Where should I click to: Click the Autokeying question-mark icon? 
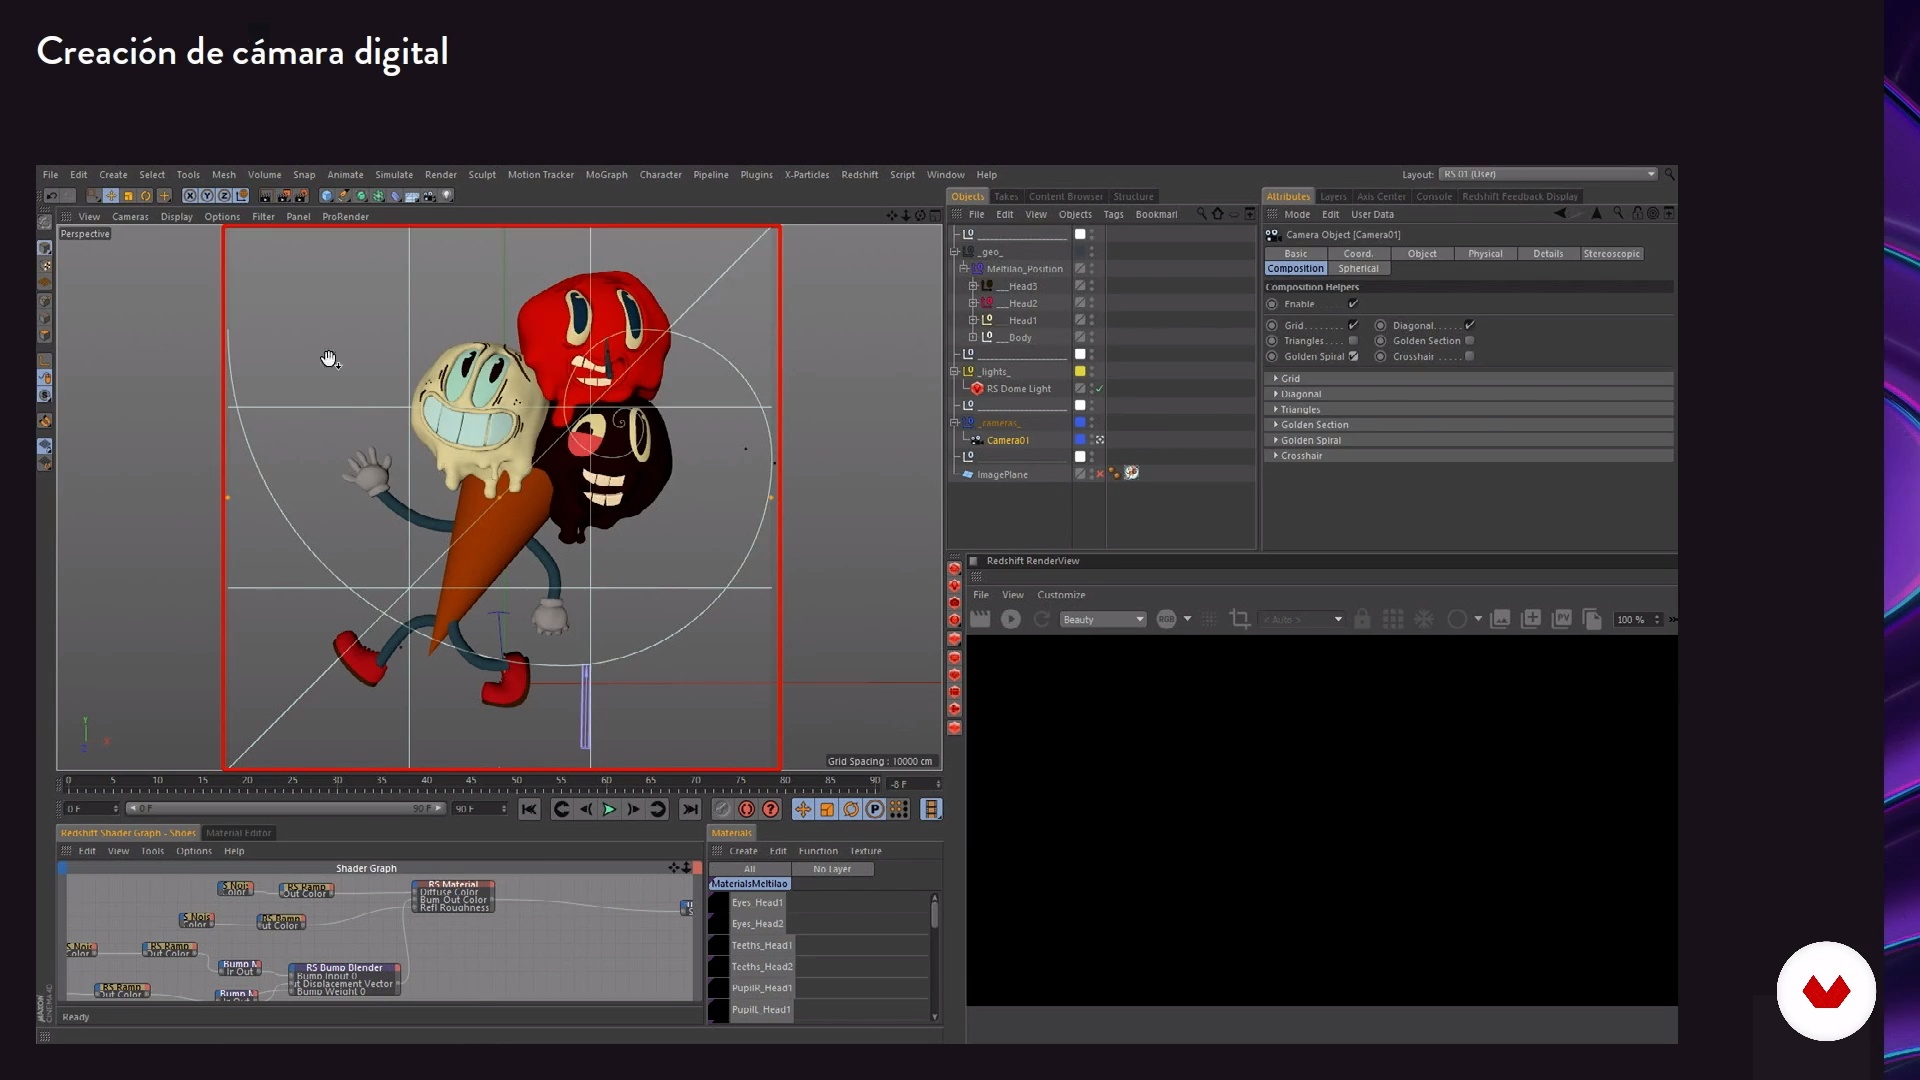coord(770,810)
